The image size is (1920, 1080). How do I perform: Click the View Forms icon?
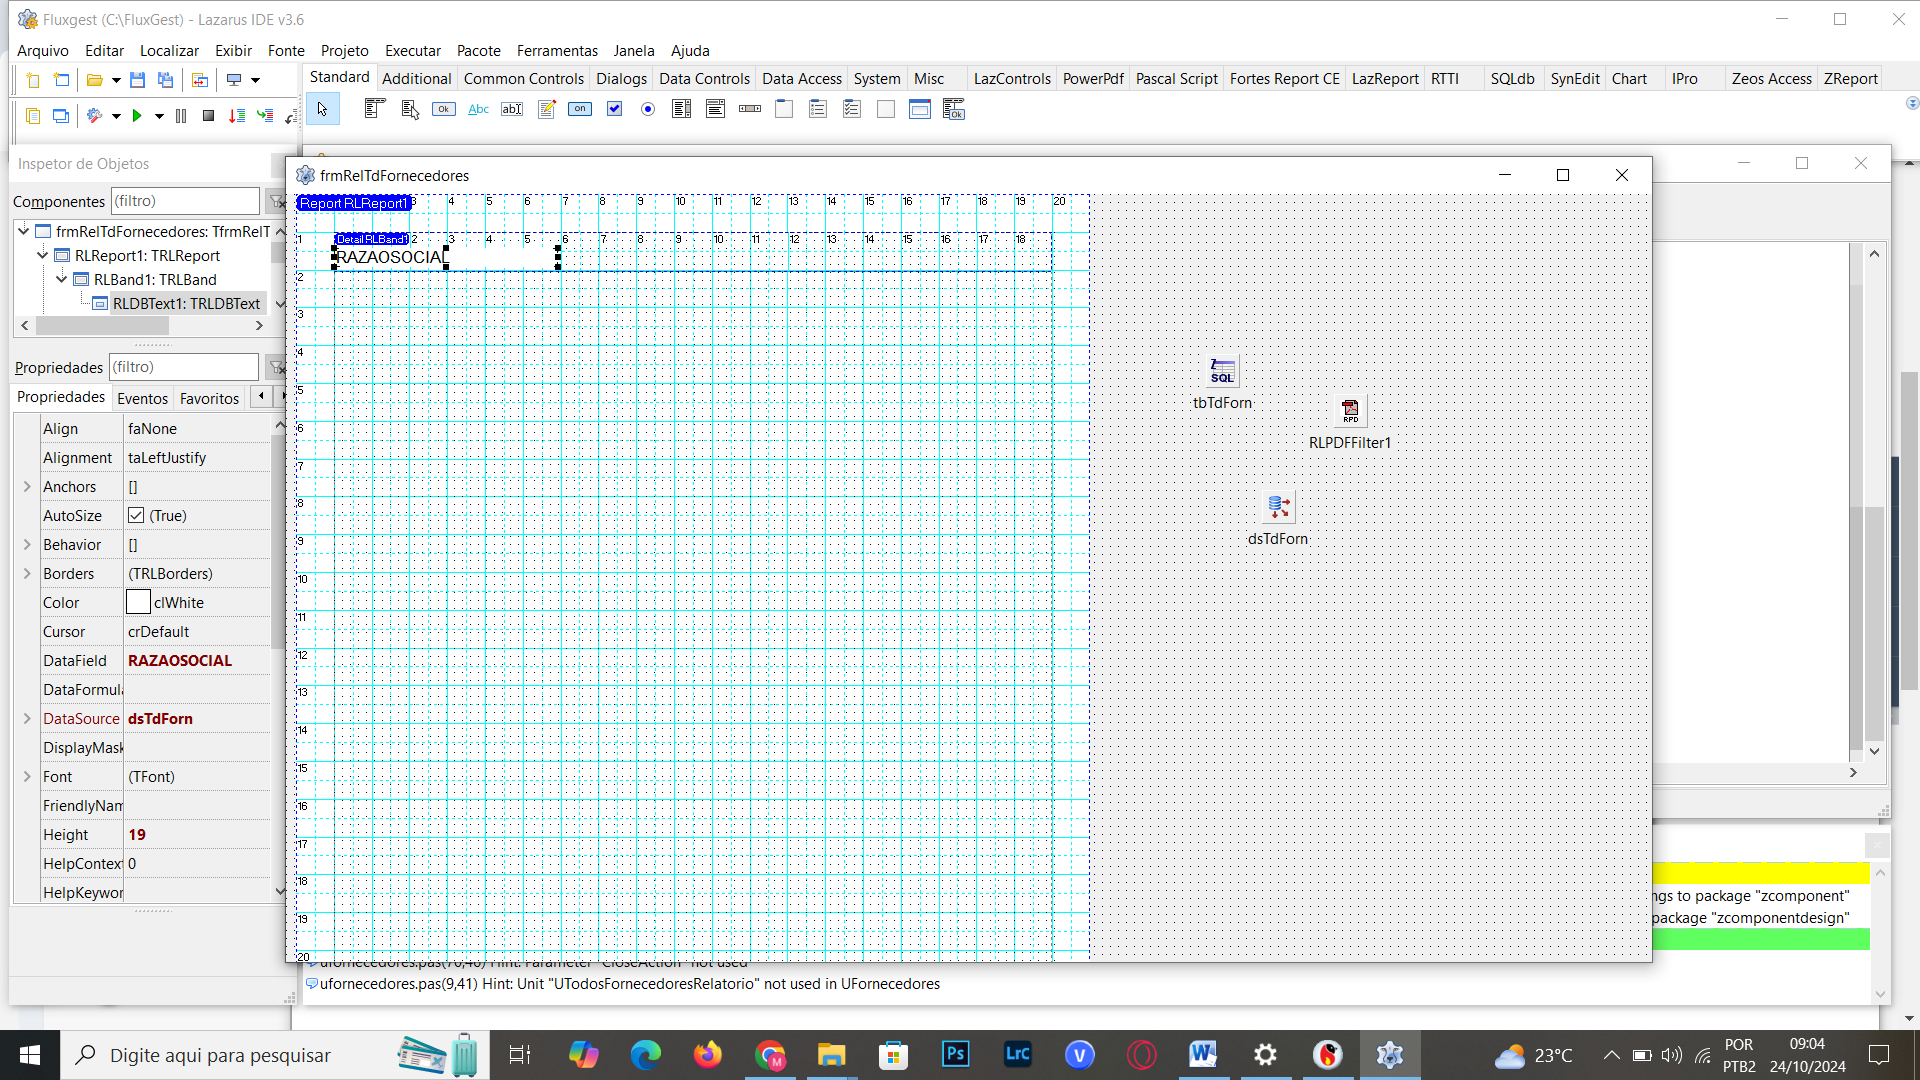[x=61, y=116]
